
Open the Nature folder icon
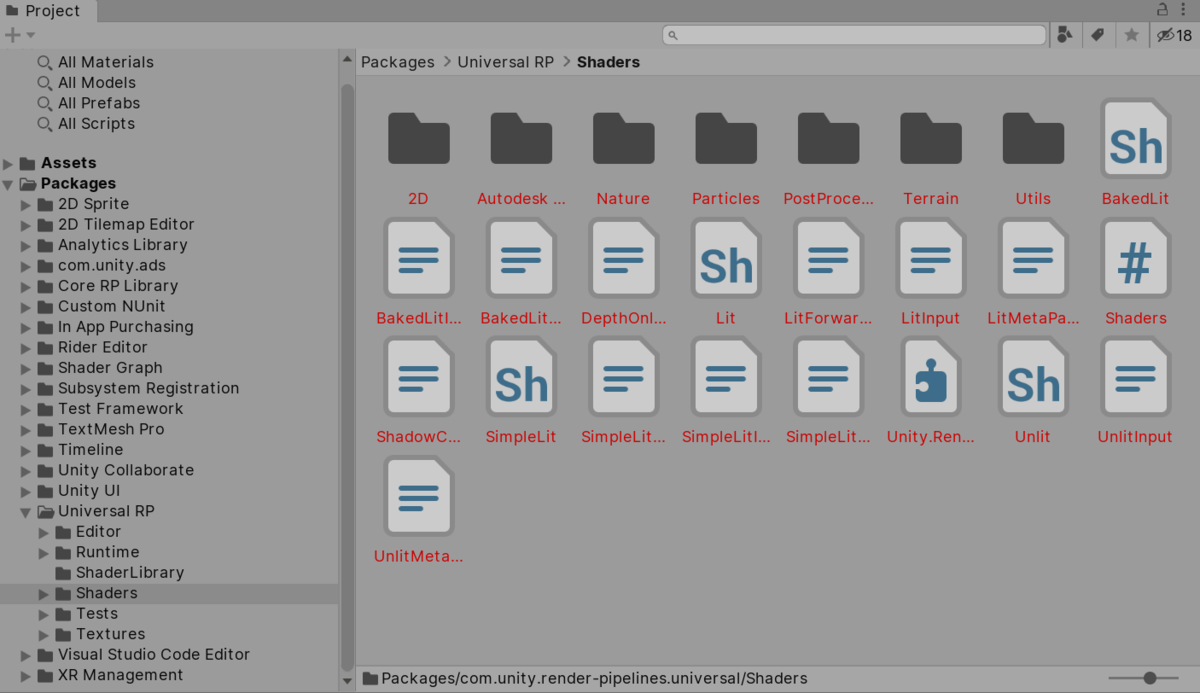pos(623,138)
